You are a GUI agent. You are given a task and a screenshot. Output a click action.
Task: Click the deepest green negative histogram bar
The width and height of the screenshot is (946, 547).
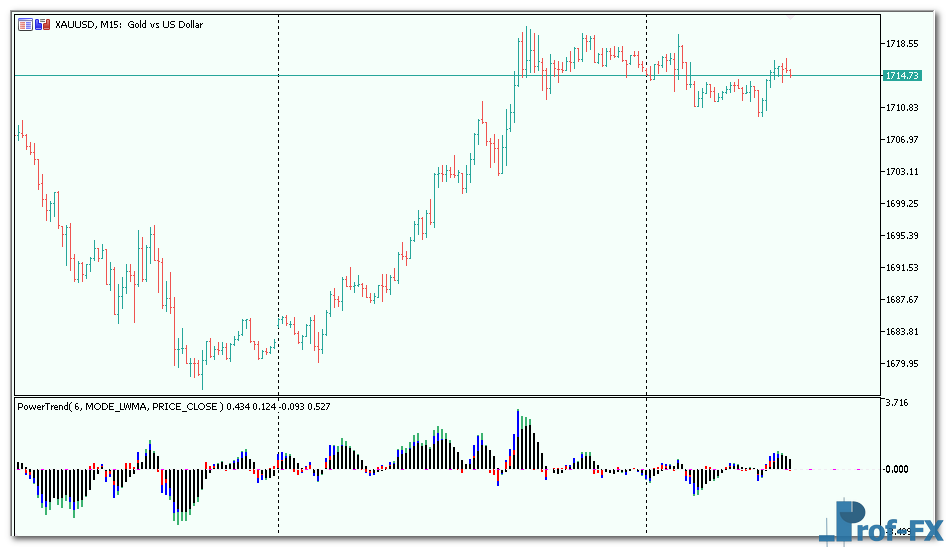[180, 516]
